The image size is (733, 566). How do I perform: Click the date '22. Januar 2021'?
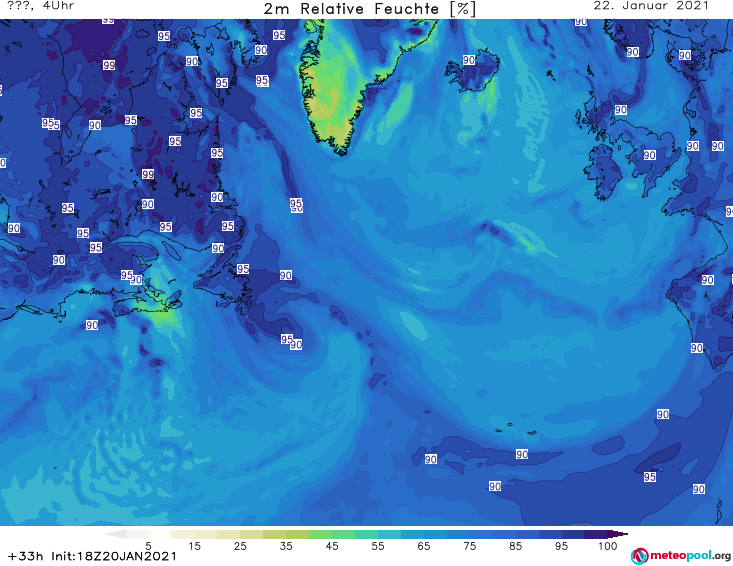651,6
